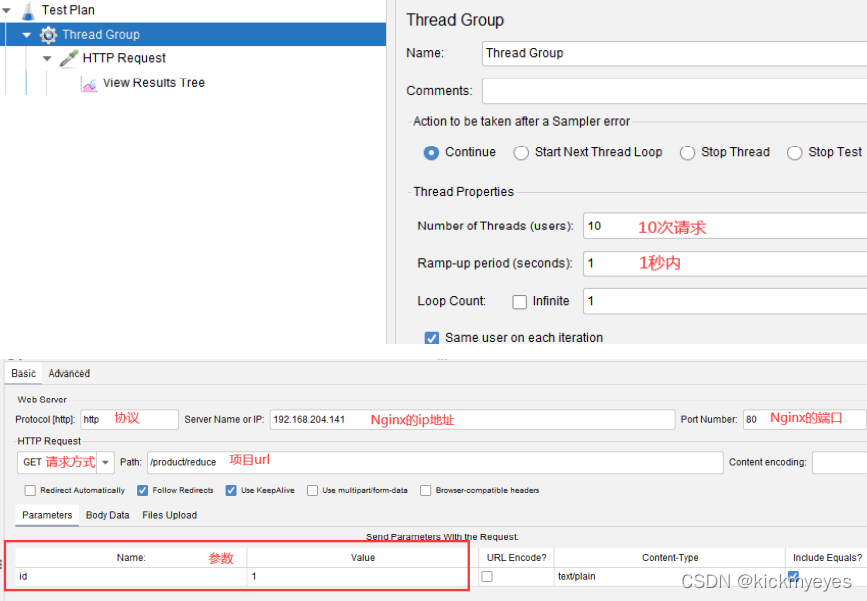Image resolution: width=867 pixels, height=601 pixels.
Task: Select Thread Group tree row
Action: click(195, 34)
